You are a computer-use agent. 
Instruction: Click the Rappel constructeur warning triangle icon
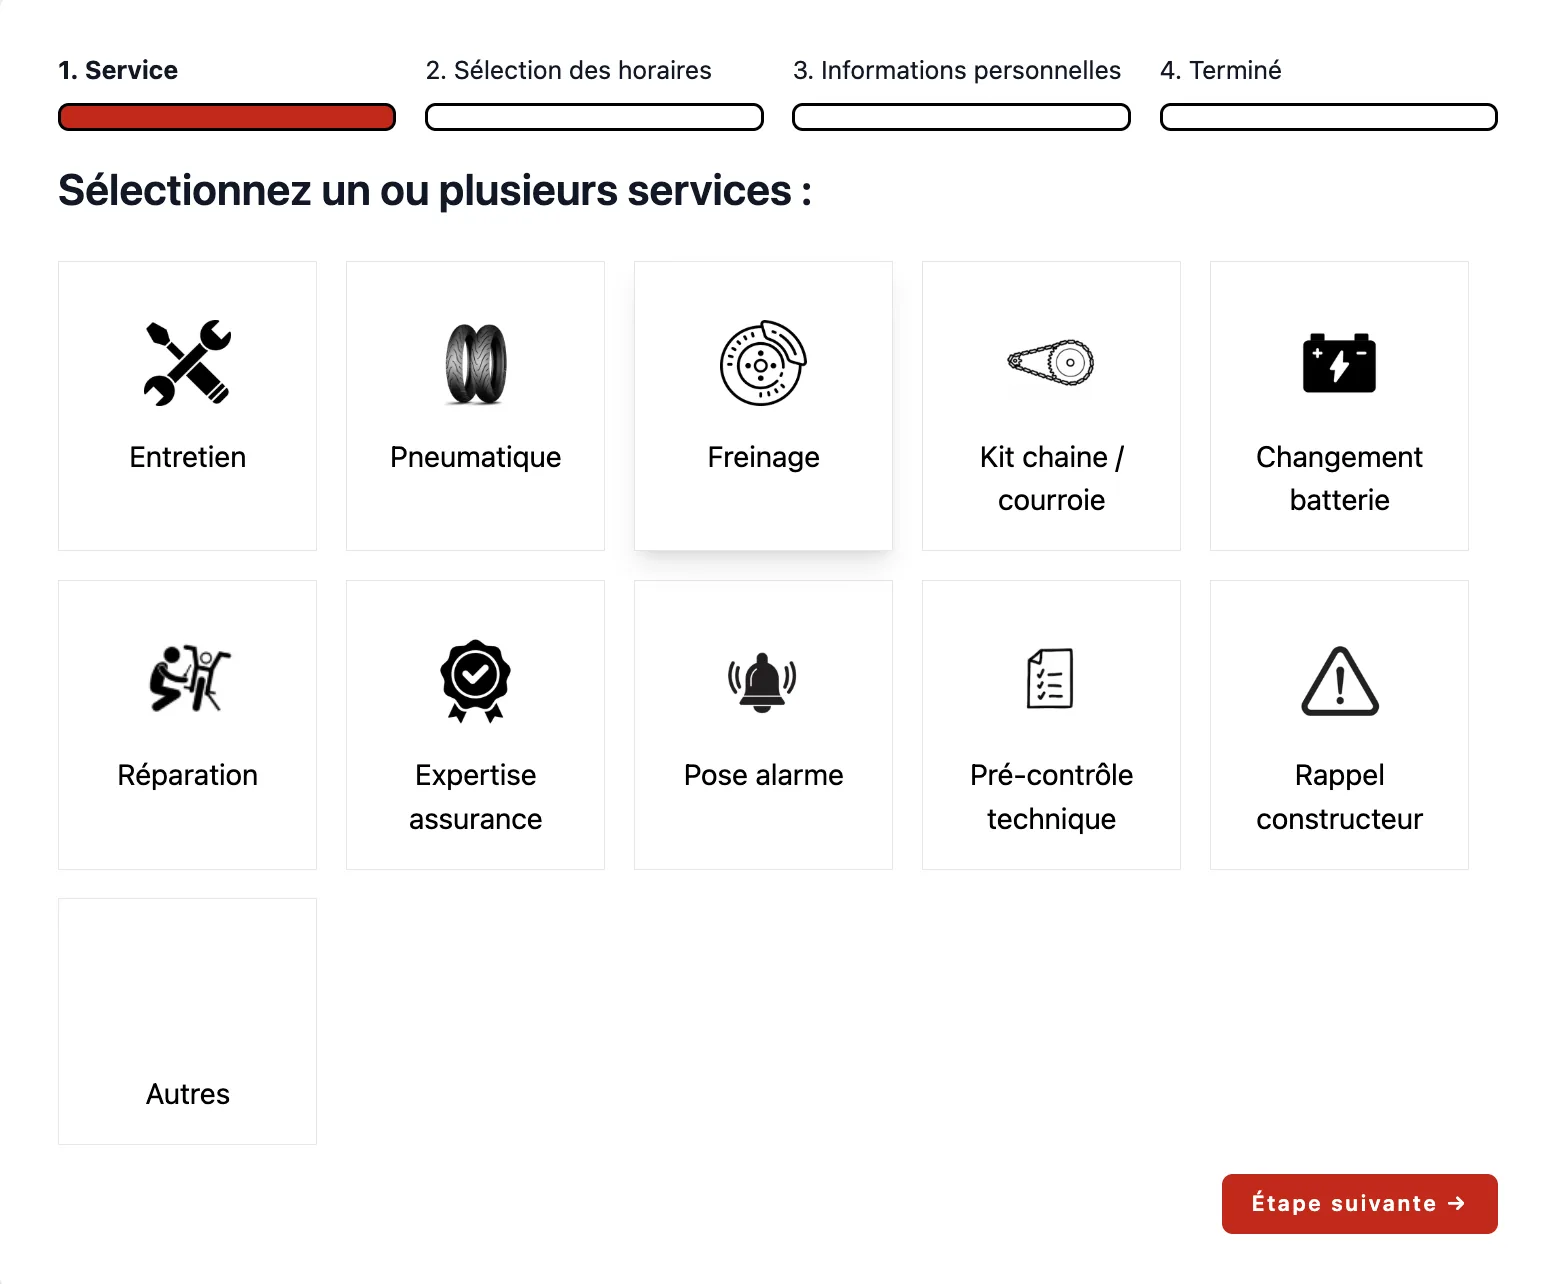click(x=1340, y=681)
